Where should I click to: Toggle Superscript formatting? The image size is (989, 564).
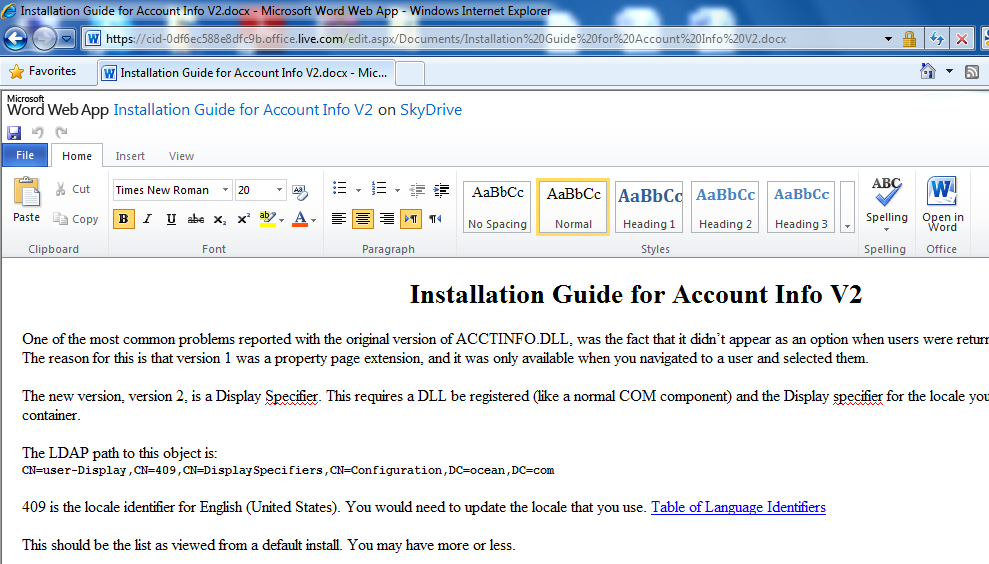click(x=243, y=219)
